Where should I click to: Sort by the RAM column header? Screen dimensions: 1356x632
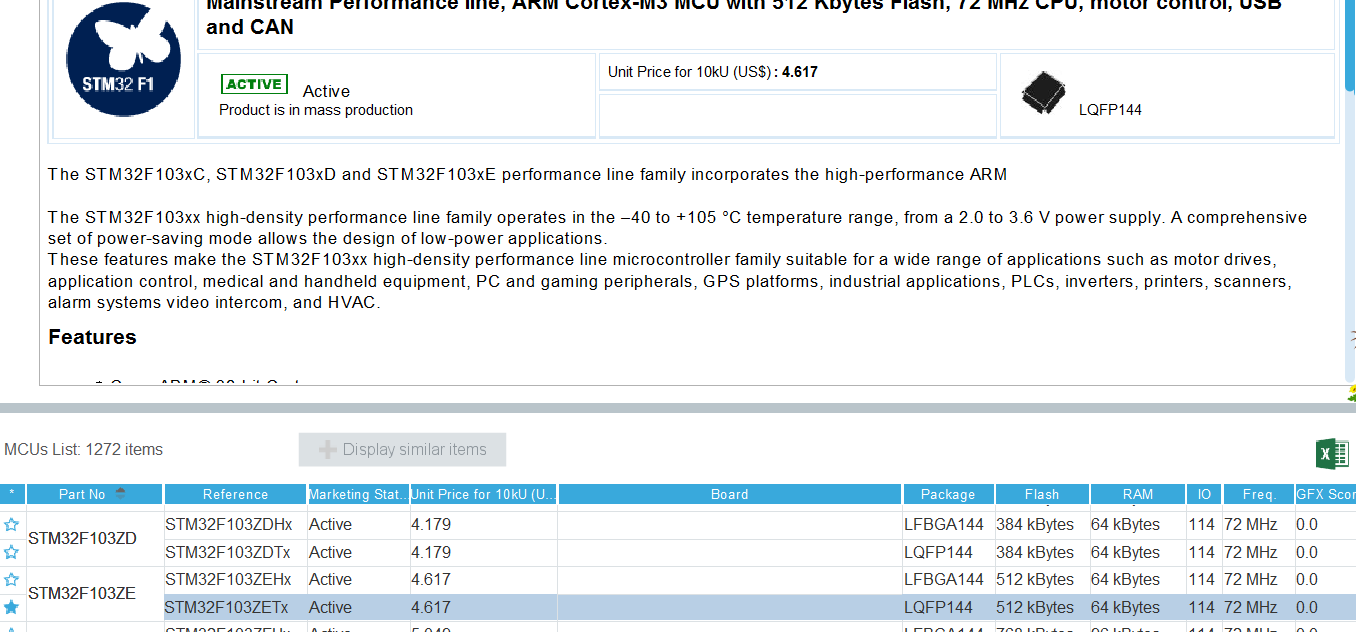1137,494
